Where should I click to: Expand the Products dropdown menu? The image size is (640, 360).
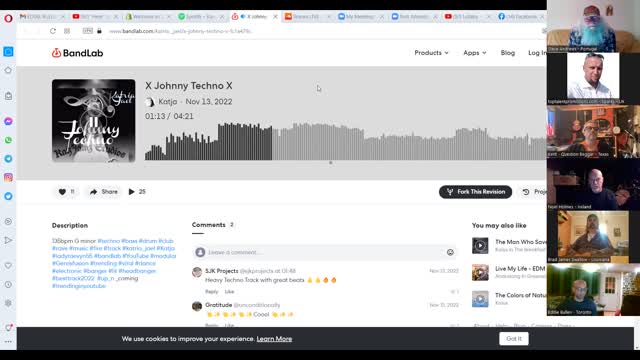431,53
